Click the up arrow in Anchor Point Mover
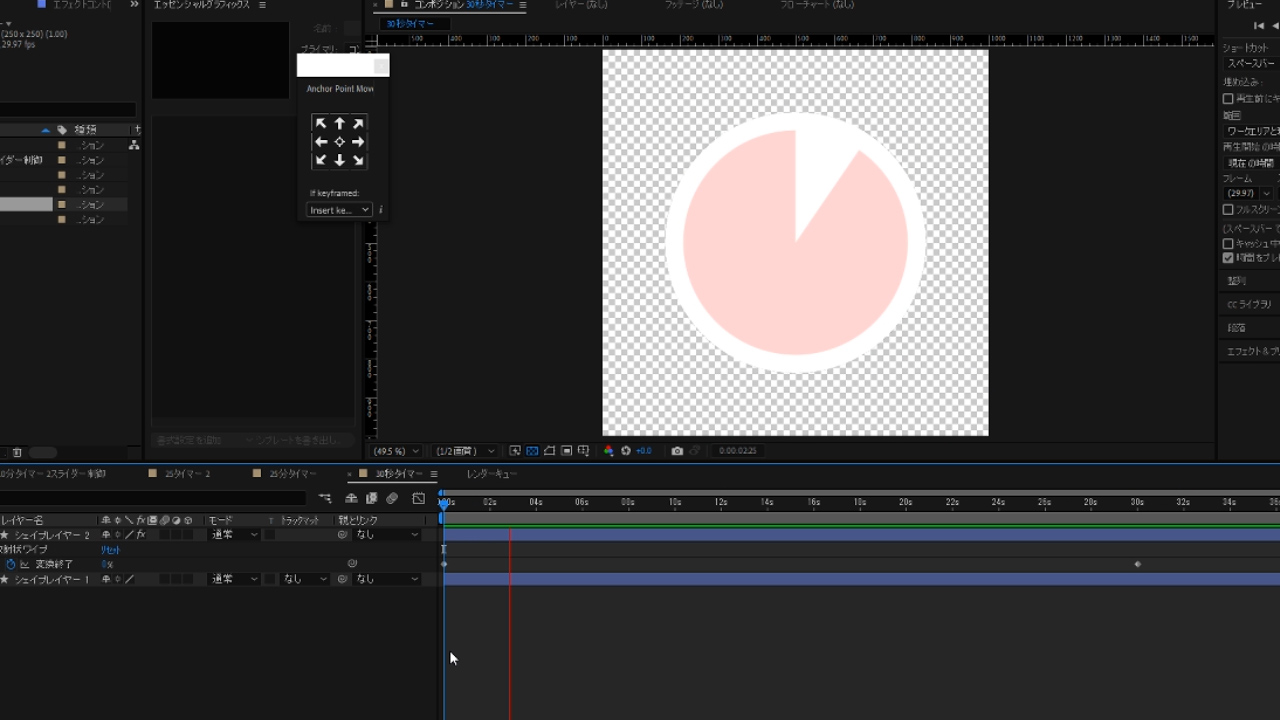Viewport: 1280px width, 720px height. click(x=339, y=124)
